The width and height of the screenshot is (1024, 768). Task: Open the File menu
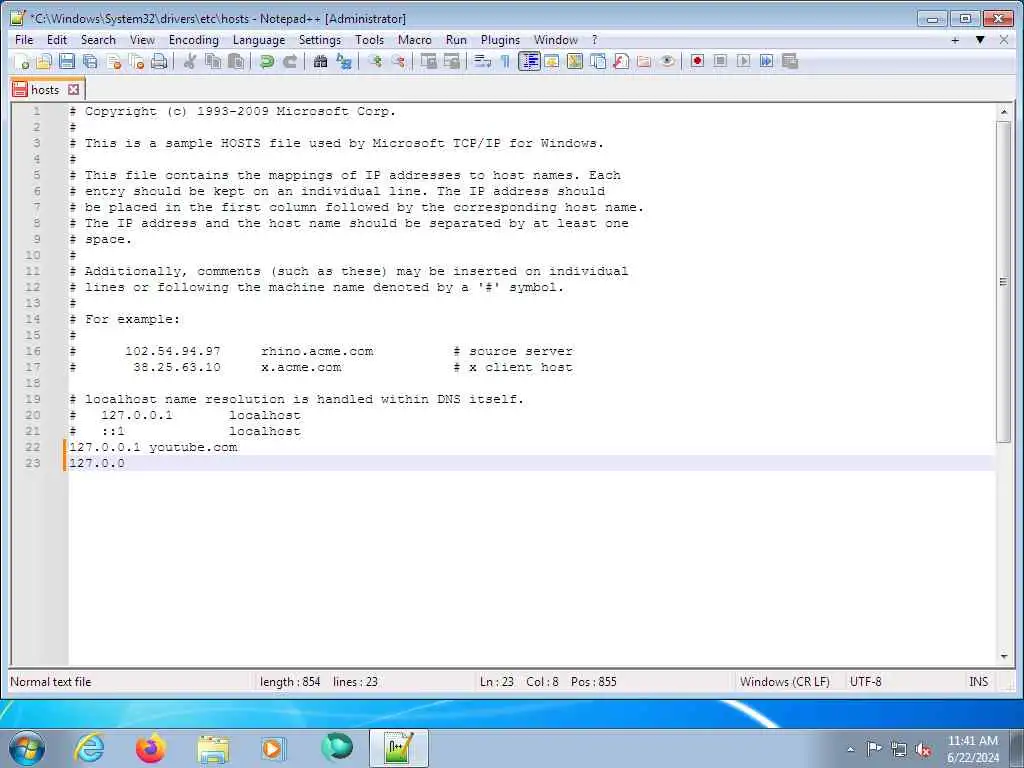[x=24, y=40]
